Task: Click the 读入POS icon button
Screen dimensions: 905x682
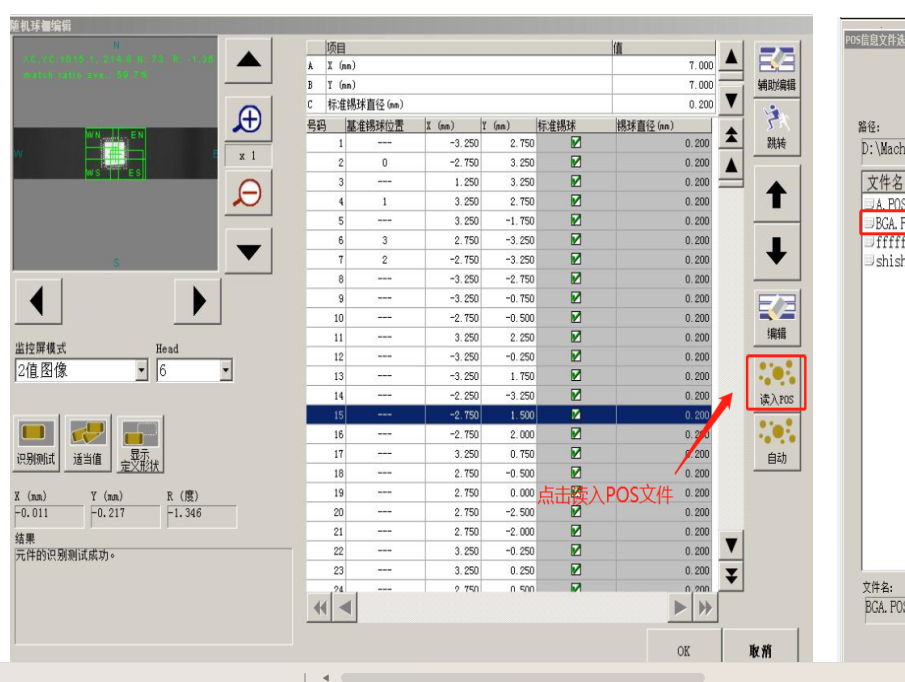Action: click(x=776, y=382)
